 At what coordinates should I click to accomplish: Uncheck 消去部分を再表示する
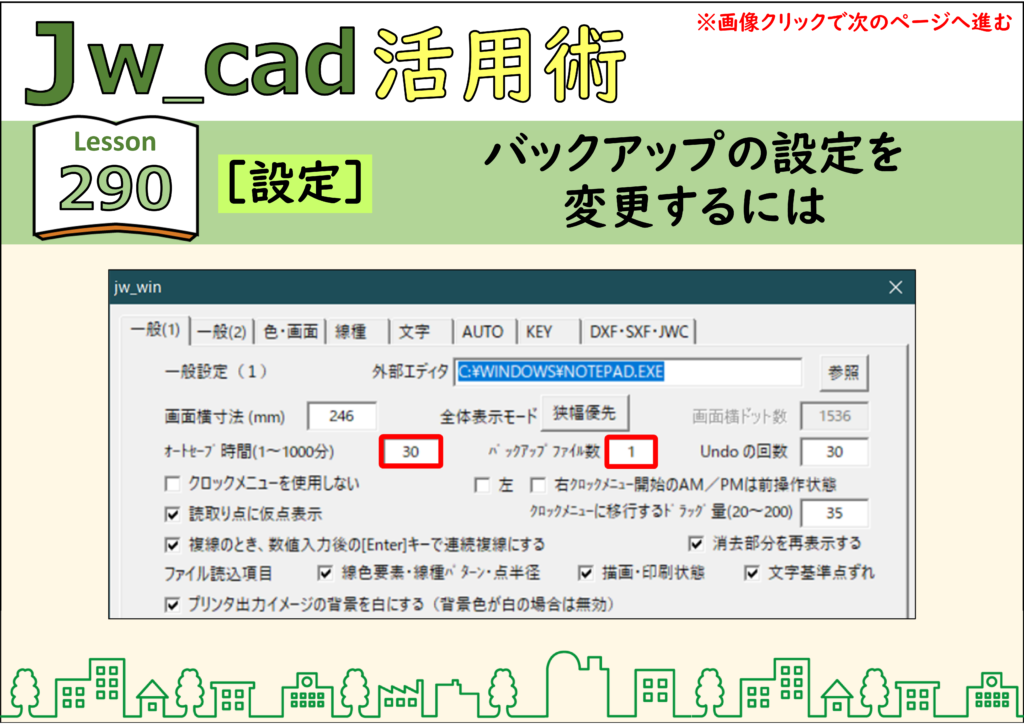[x=696, y=543]
